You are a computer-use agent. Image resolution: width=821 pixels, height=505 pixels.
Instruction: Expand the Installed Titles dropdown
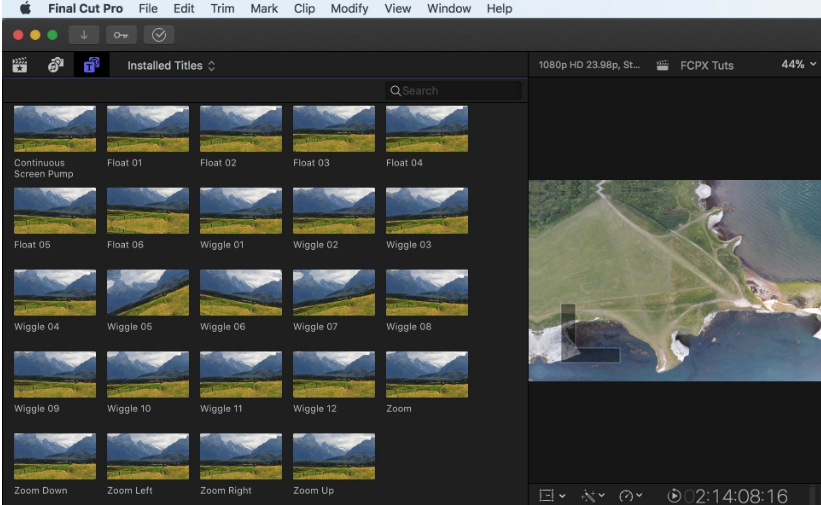(x=171, y=66)
